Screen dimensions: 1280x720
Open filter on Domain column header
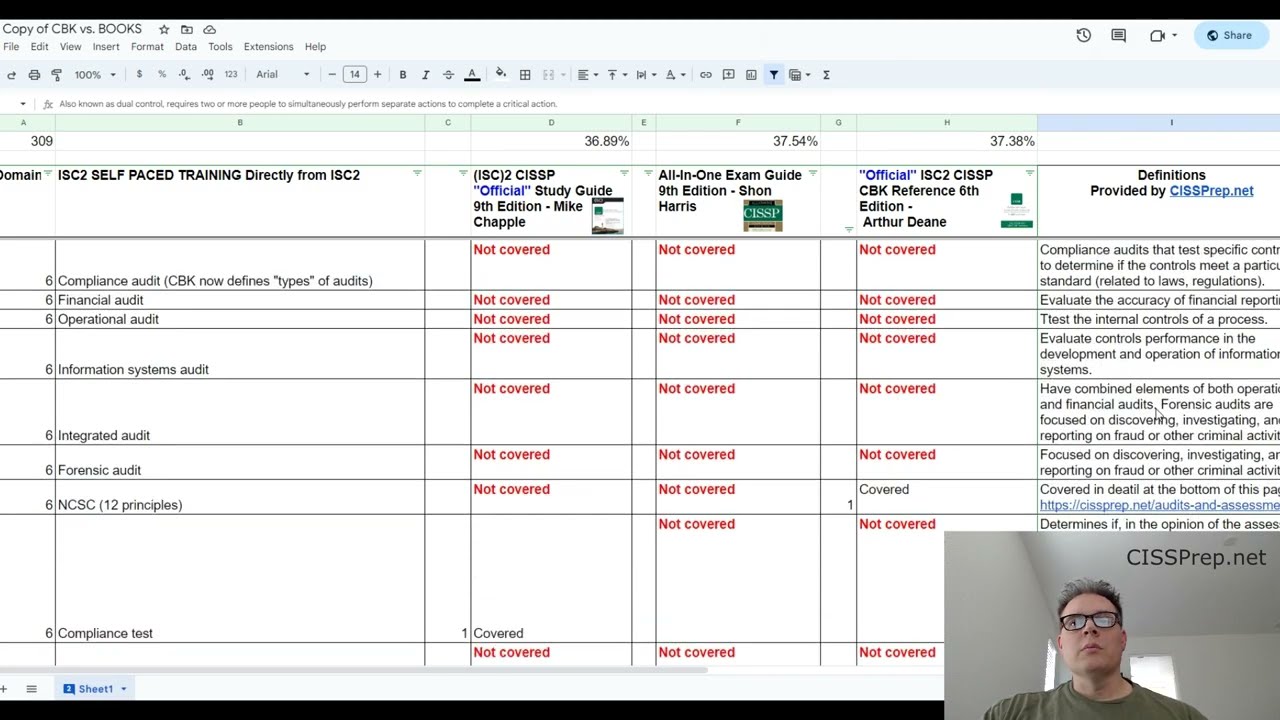point(47,174)
